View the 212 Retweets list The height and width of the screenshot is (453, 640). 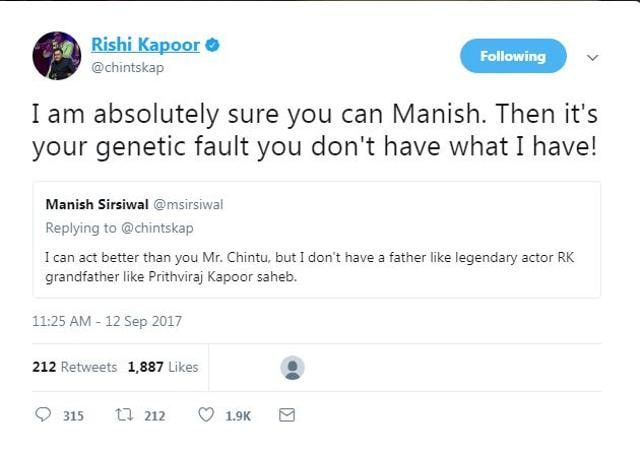(x=75, y=367)
